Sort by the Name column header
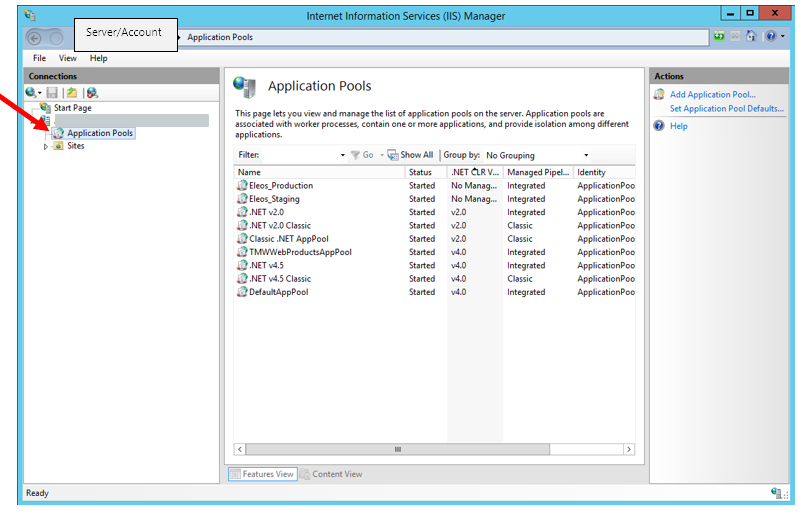 [x=319, y=173]
